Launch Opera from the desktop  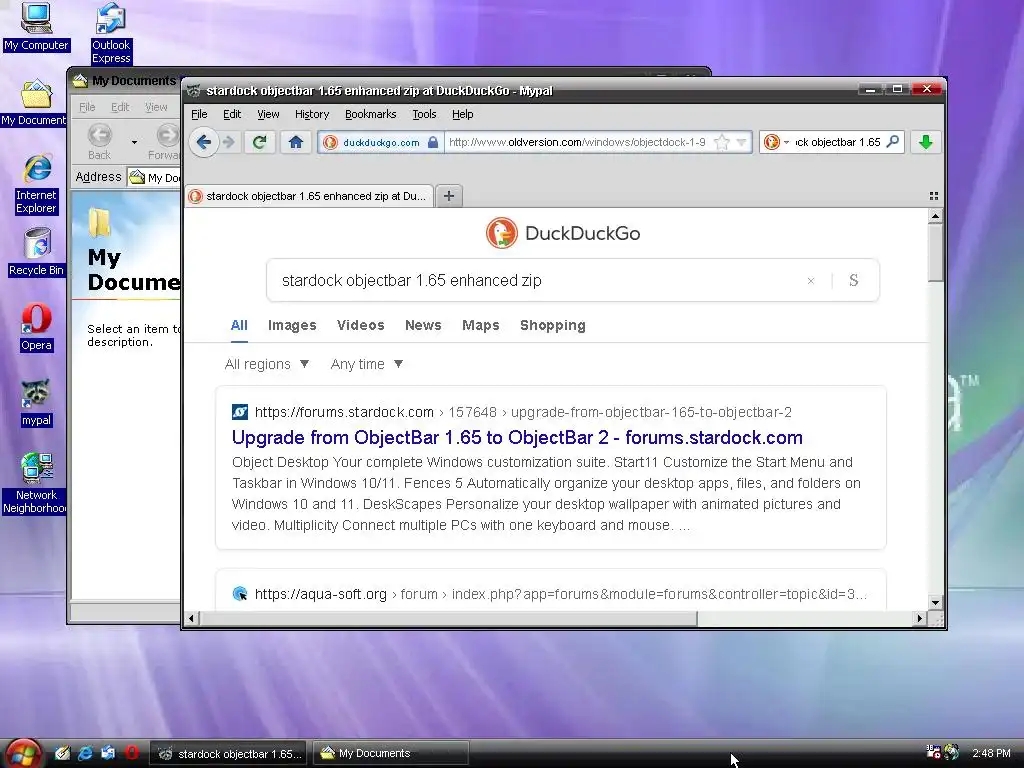(37, 327)
